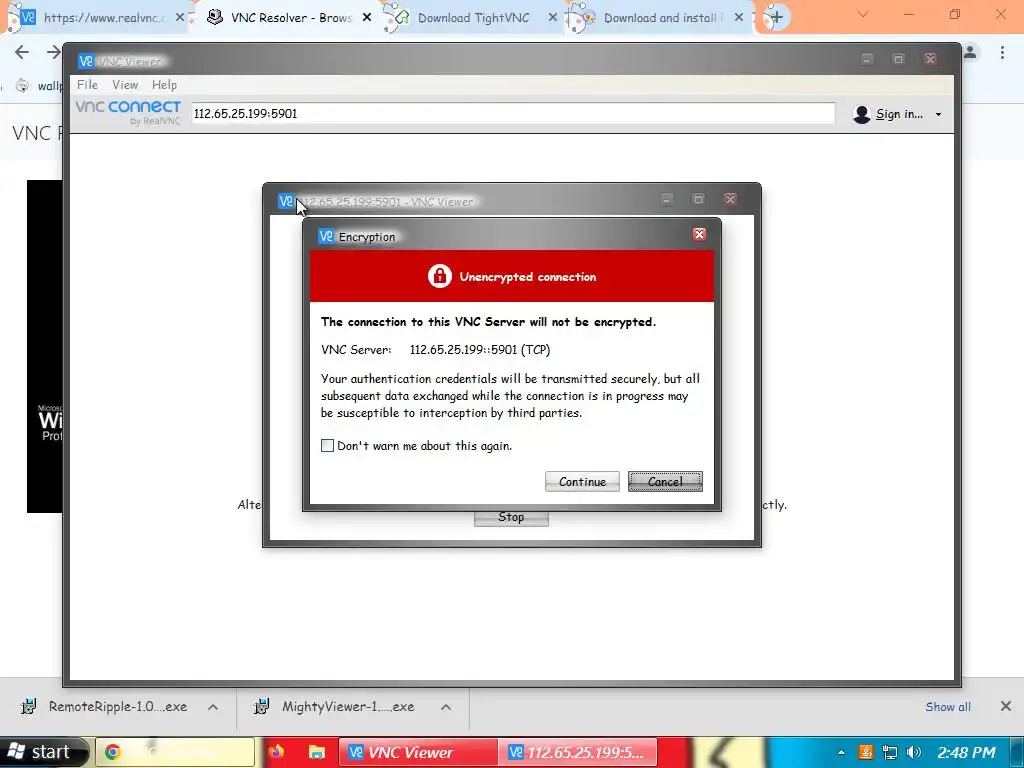The height and width of the screenshot is (768, 1024).
Task: Expand options for the MightyViewer download
Action: tap(446, 707)
